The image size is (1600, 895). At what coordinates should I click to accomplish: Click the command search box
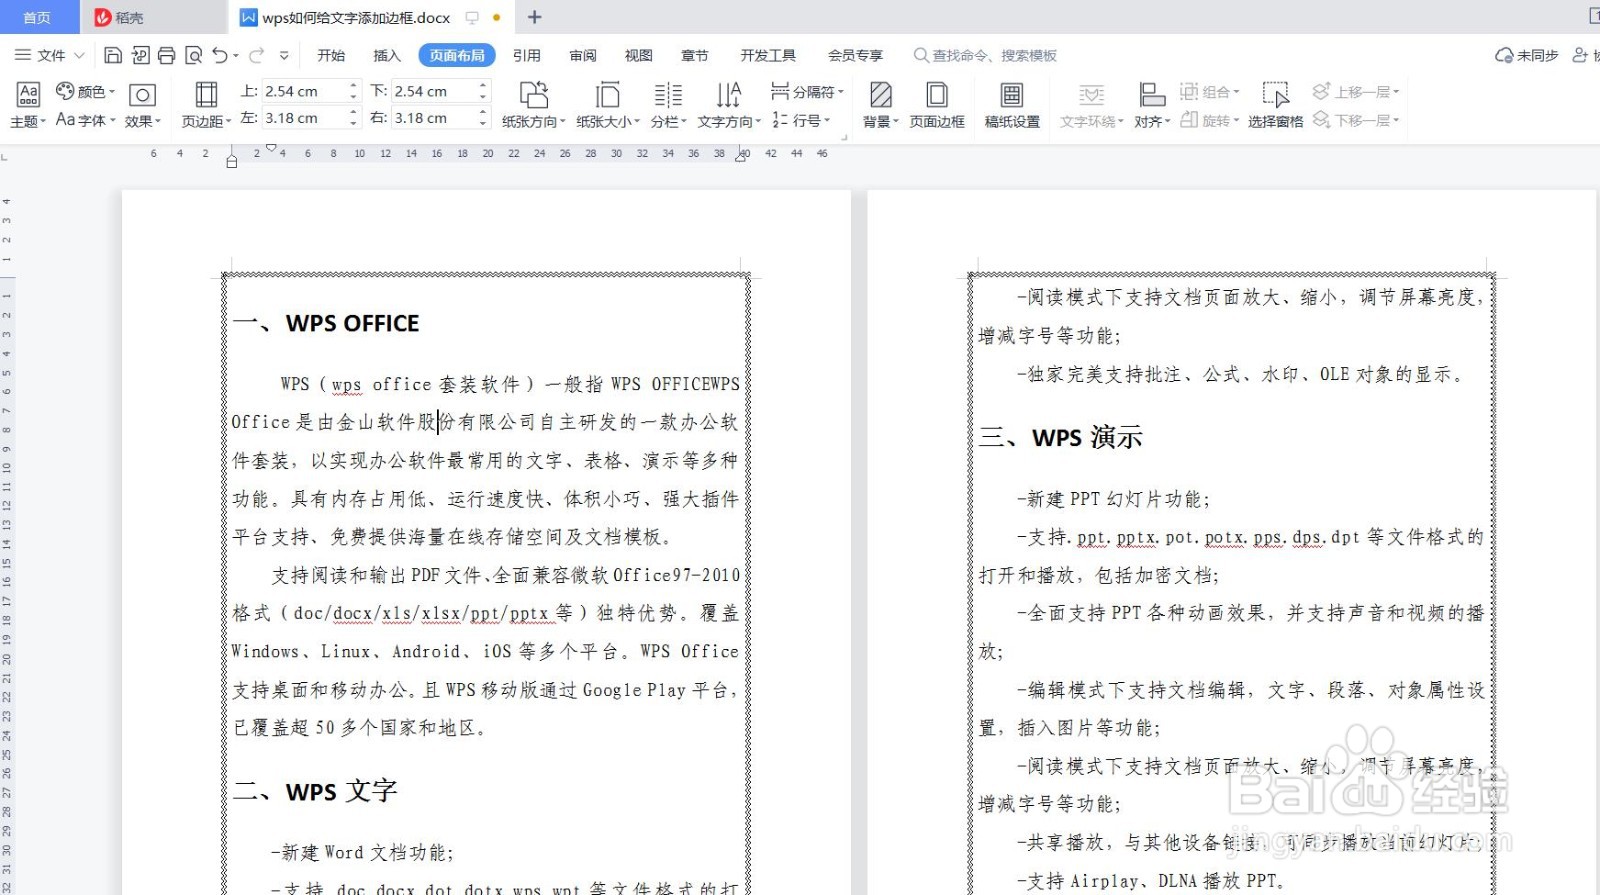(x=986, y=55)
